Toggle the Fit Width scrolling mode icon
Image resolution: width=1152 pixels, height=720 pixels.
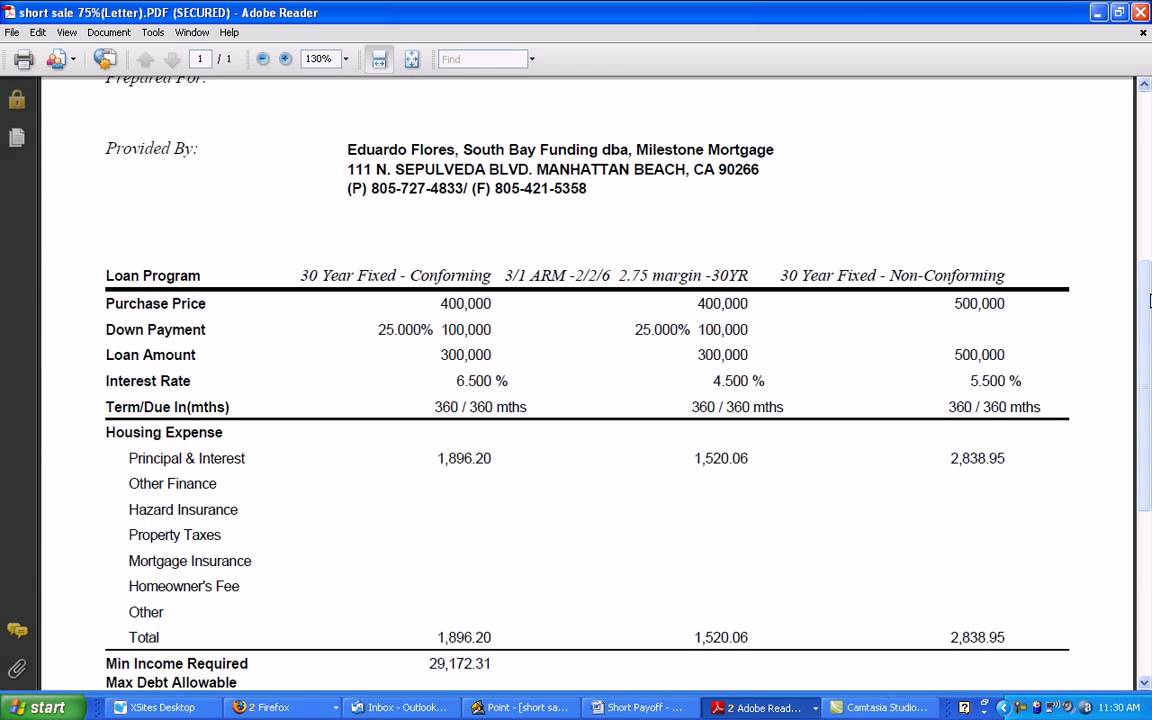379,60
